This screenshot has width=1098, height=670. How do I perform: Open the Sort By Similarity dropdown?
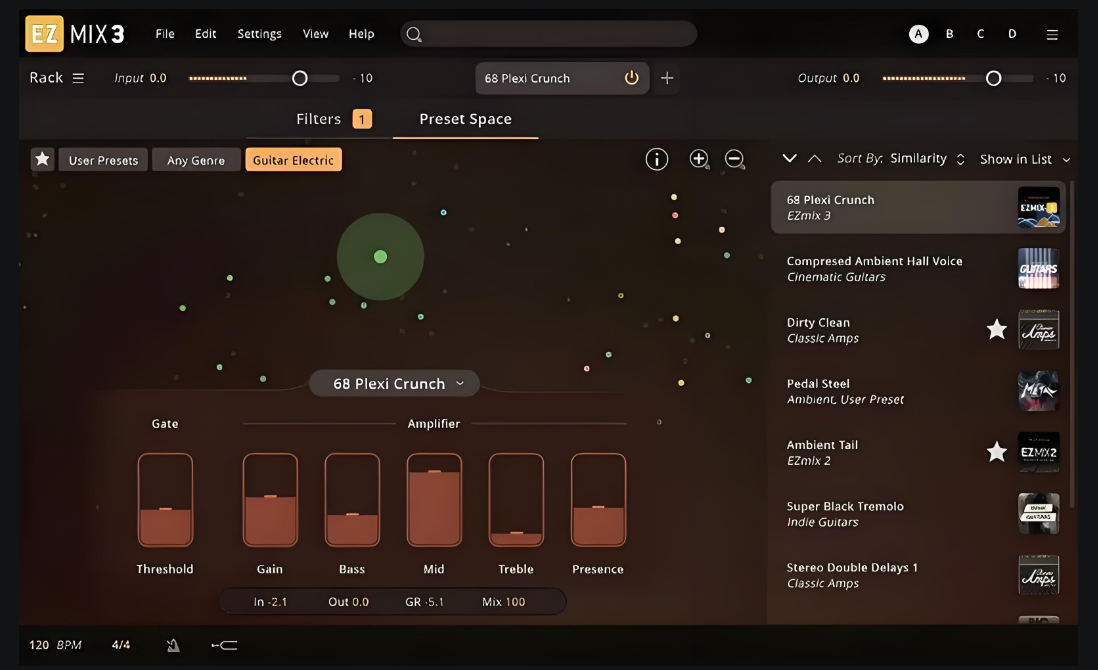pos(901,159)
